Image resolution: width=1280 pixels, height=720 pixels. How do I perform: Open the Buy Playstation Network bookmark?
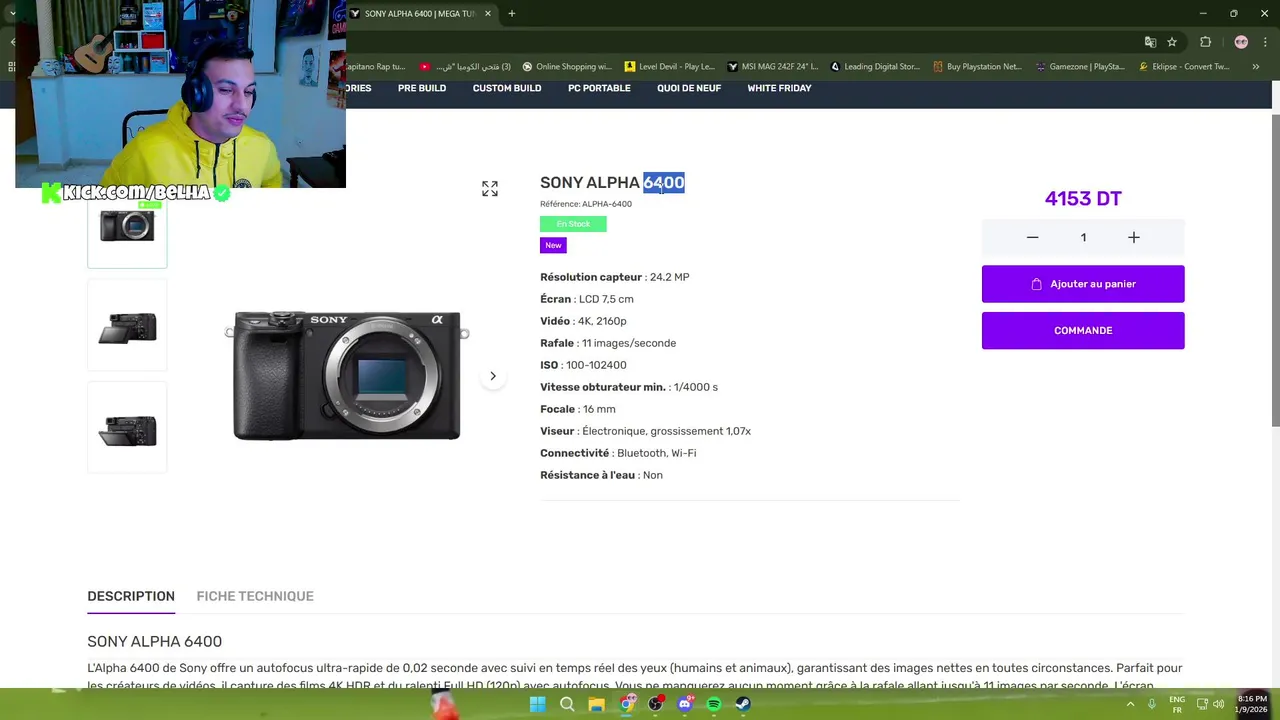coord(978,67)
